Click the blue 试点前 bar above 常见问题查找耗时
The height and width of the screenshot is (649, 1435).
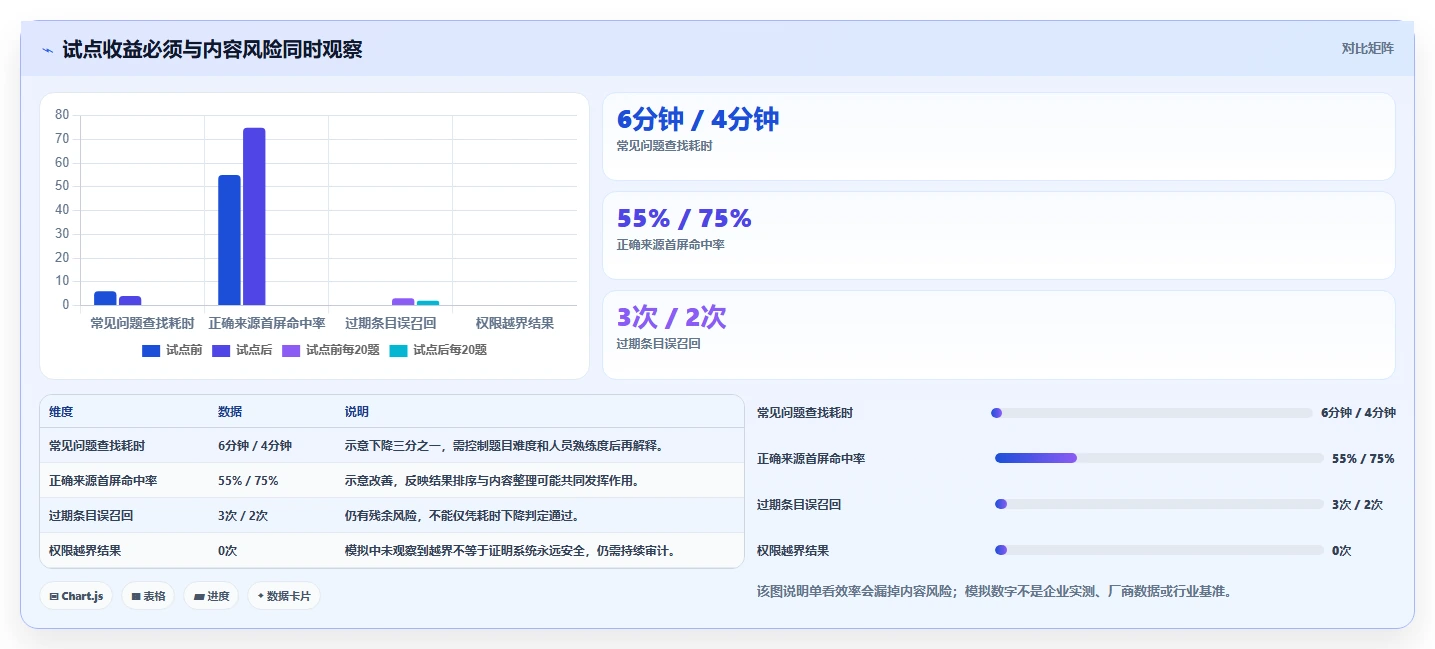(105, 298)
